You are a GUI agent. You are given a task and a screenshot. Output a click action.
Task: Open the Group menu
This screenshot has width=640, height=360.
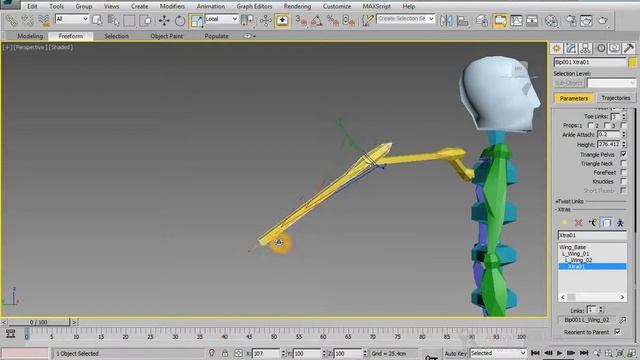pos(84,6)
